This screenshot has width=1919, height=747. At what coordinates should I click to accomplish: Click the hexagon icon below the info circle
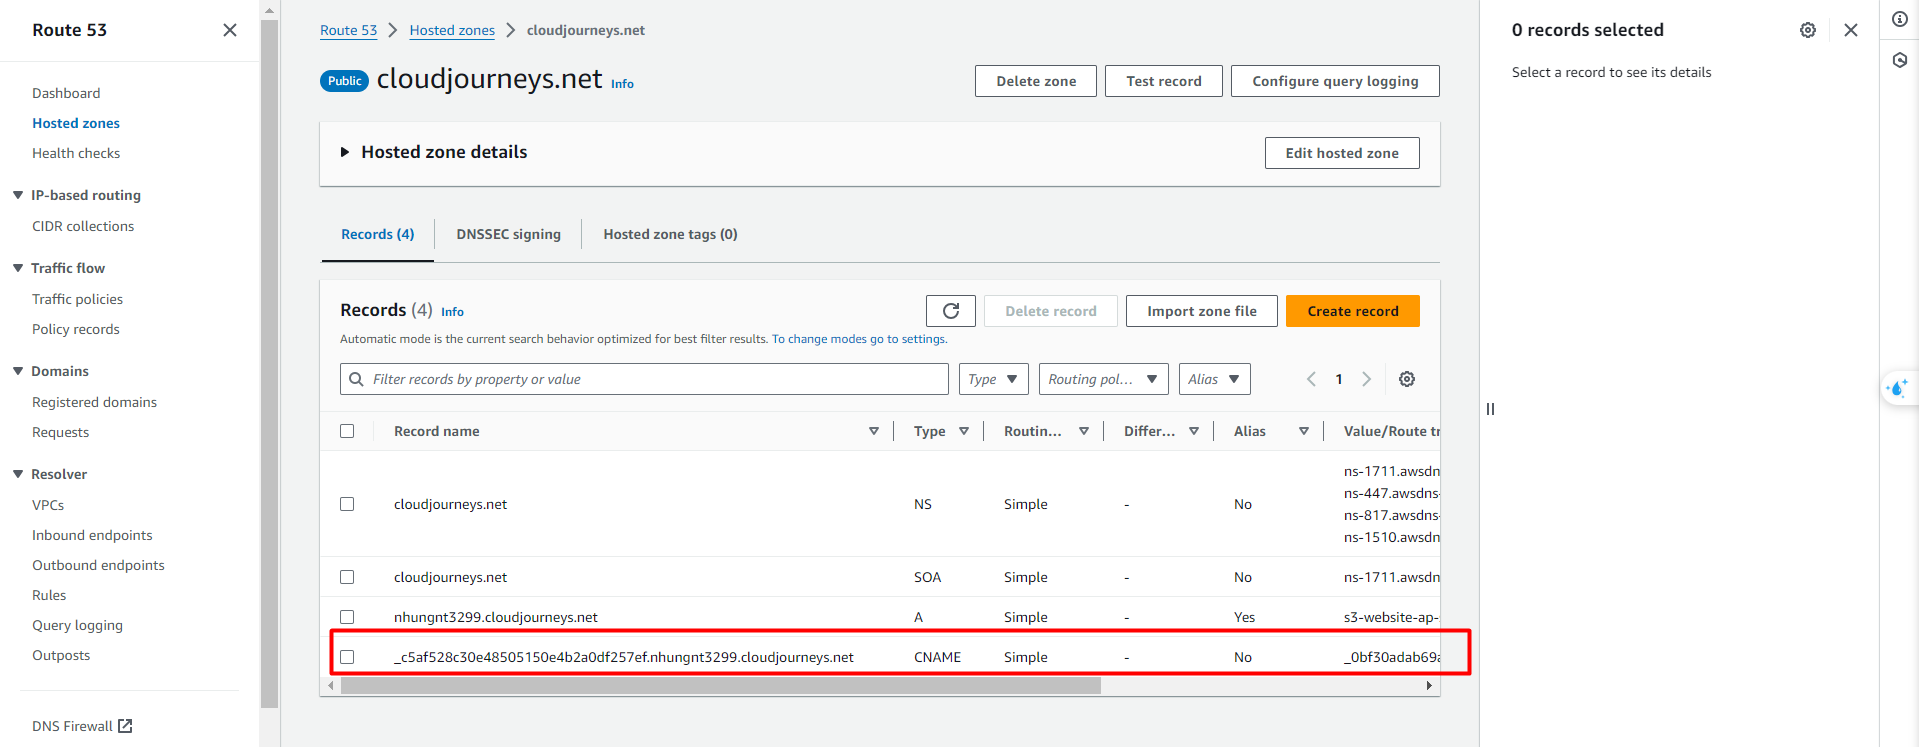click(x=1900, y=60)
